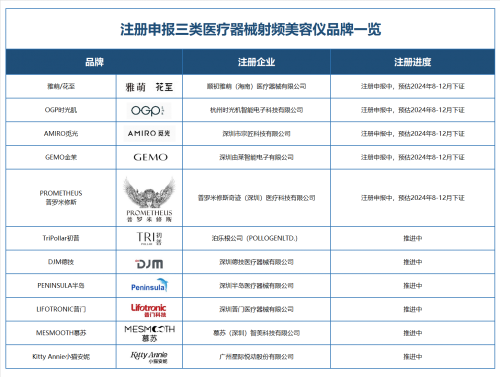Screen dimensions: 500x377
Task: Click the DJM logo image
Action: 149,263
